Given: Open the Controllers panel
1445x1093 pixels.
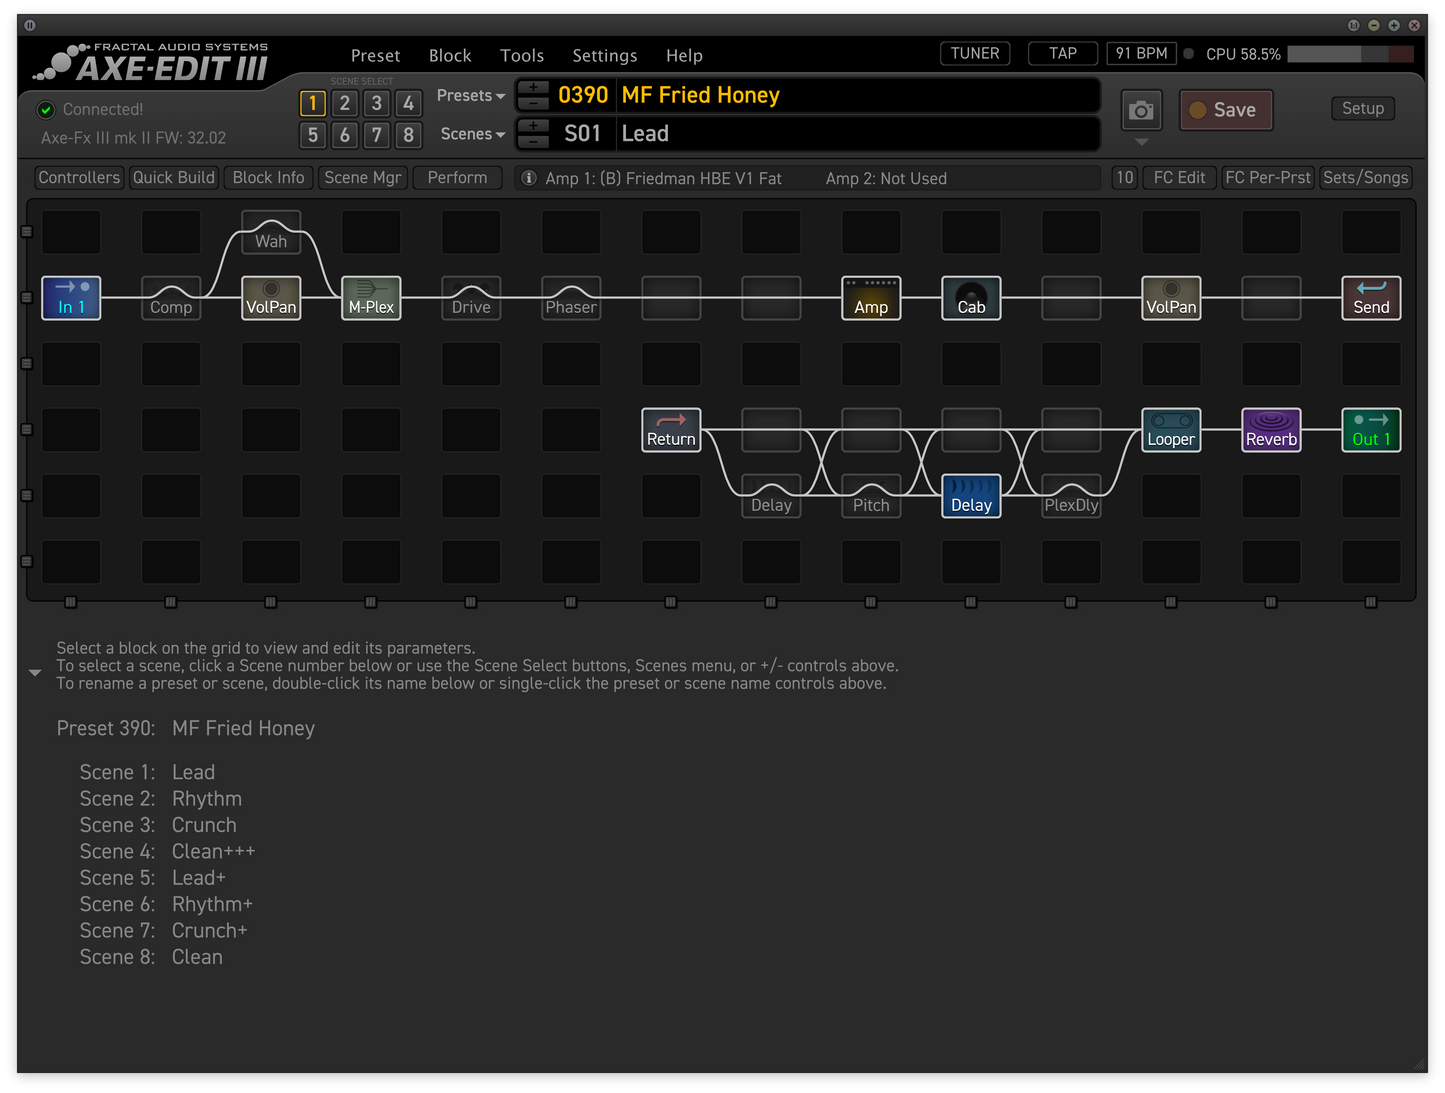Looking at the screenshot, I should 79,178.
